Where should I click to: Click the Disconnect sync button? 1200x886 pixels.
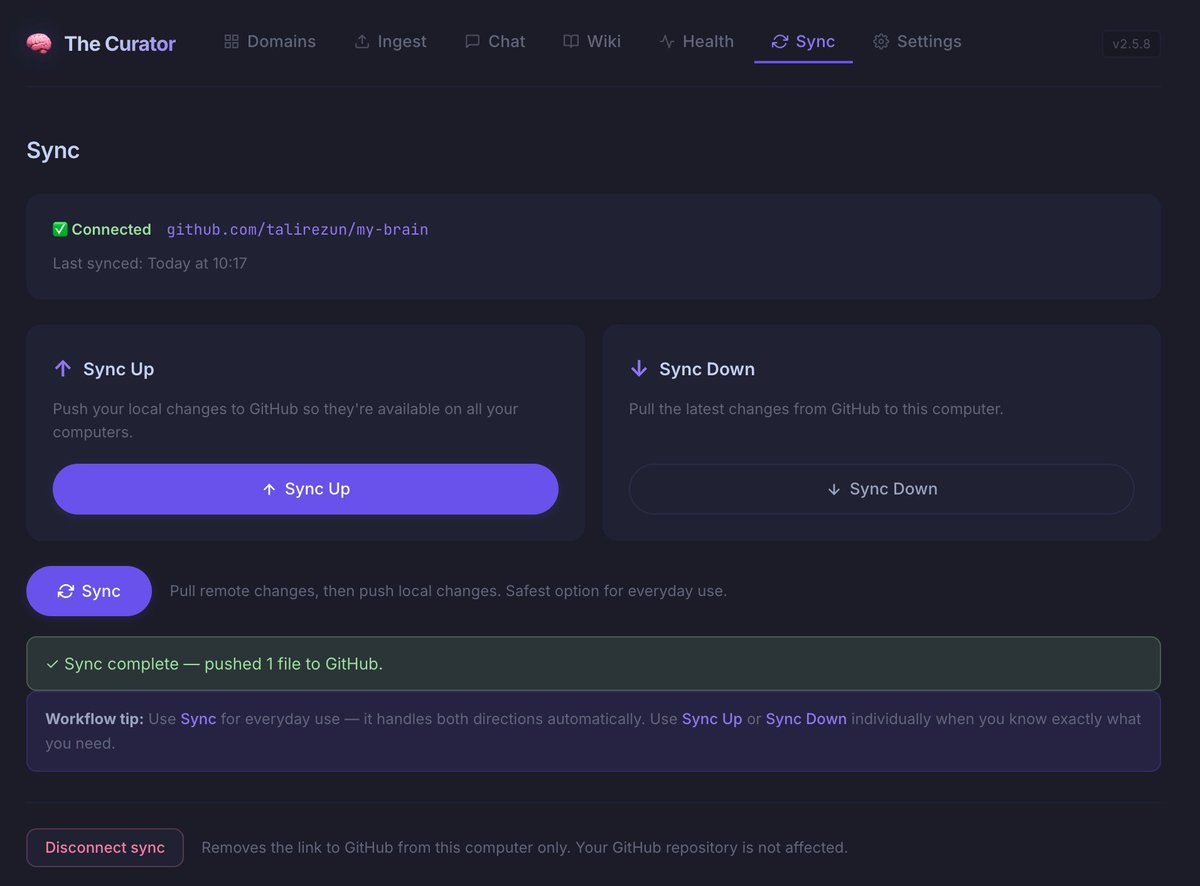coord(105,848)
